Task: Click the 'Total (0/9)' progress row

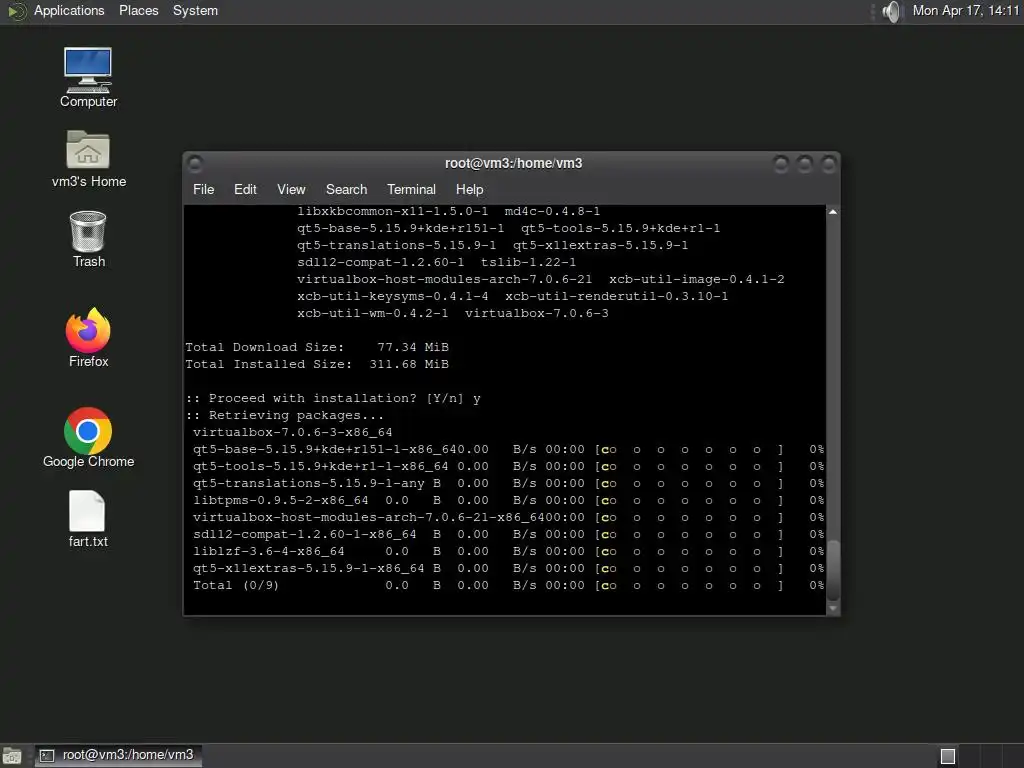Action: 508,585
